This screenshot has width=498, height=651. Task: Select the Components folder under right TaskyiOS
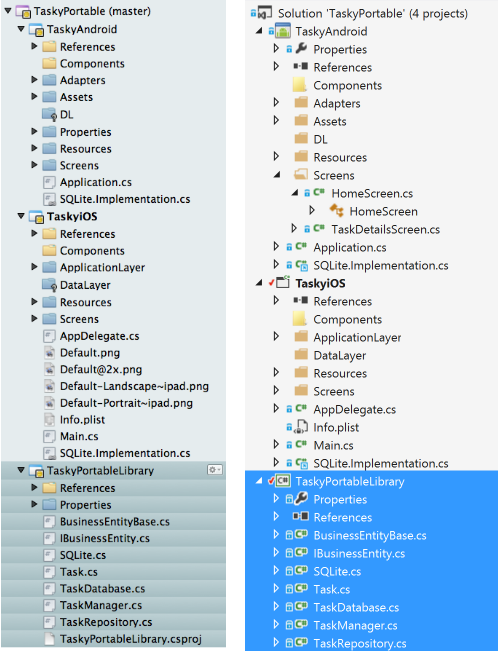(x=347, y=319)
